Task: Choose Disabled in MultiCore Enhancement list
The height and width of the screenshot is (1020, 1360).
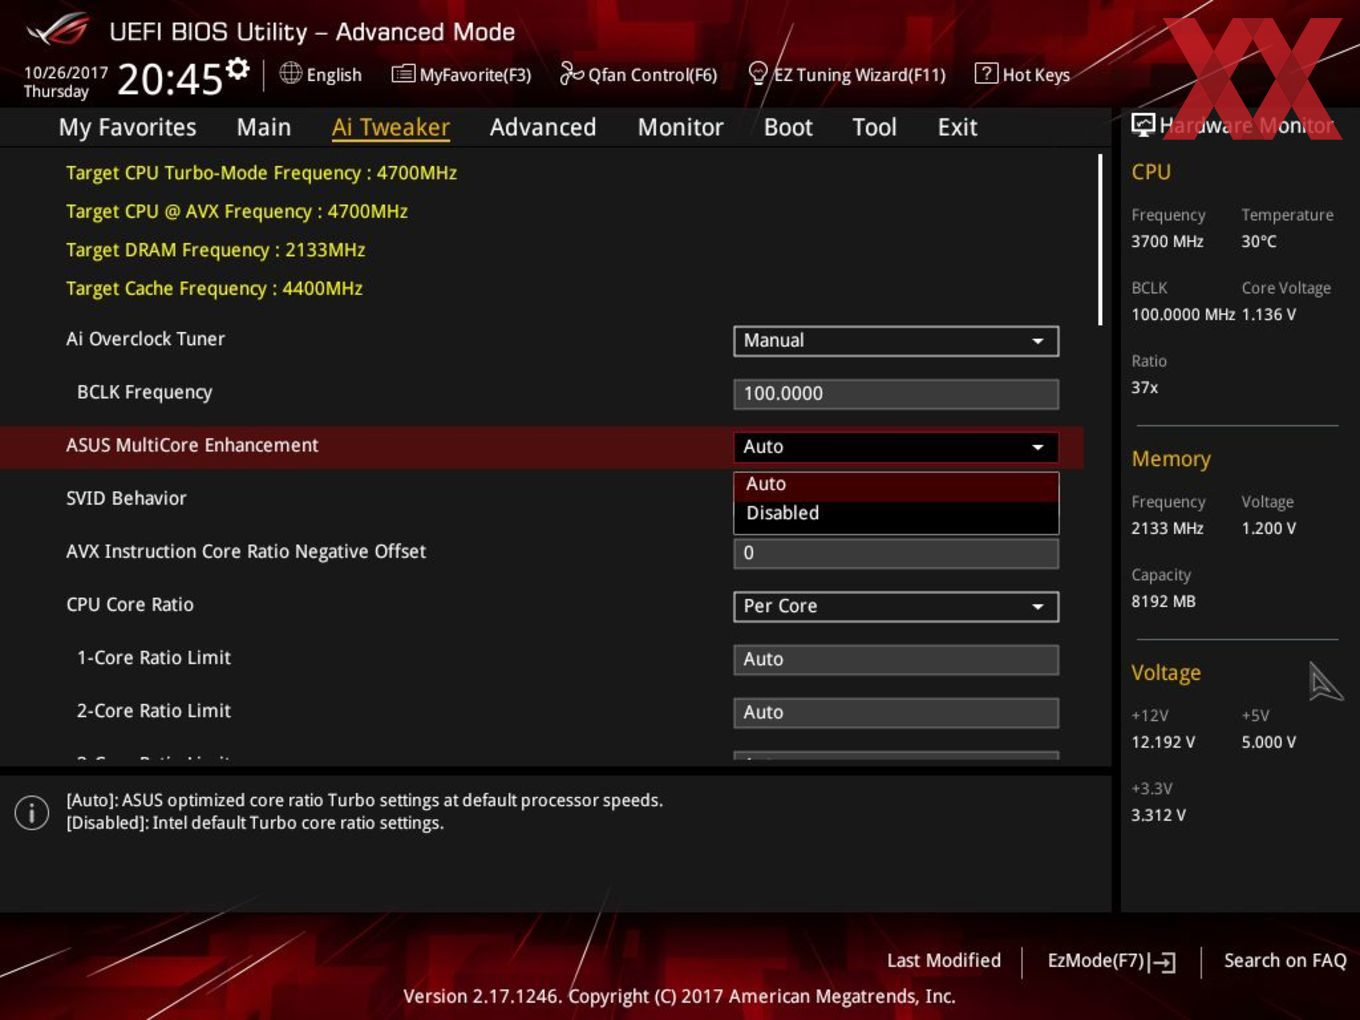Action: point(896,513)
